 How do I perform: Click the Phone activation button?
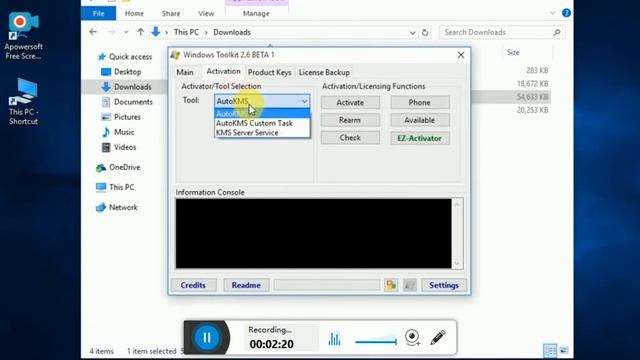coord(420,102)
